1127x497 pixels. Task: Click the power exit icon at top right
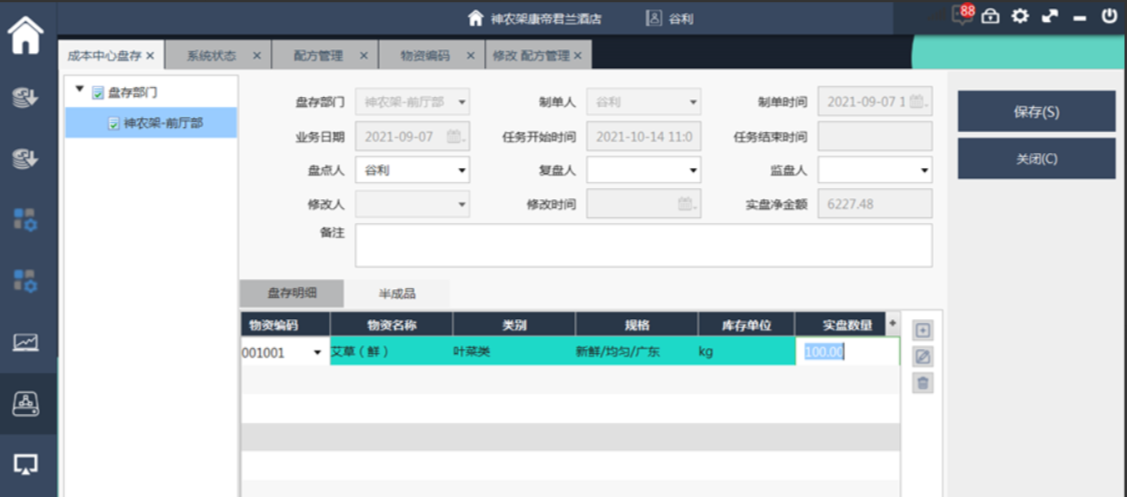[1109, 16]
